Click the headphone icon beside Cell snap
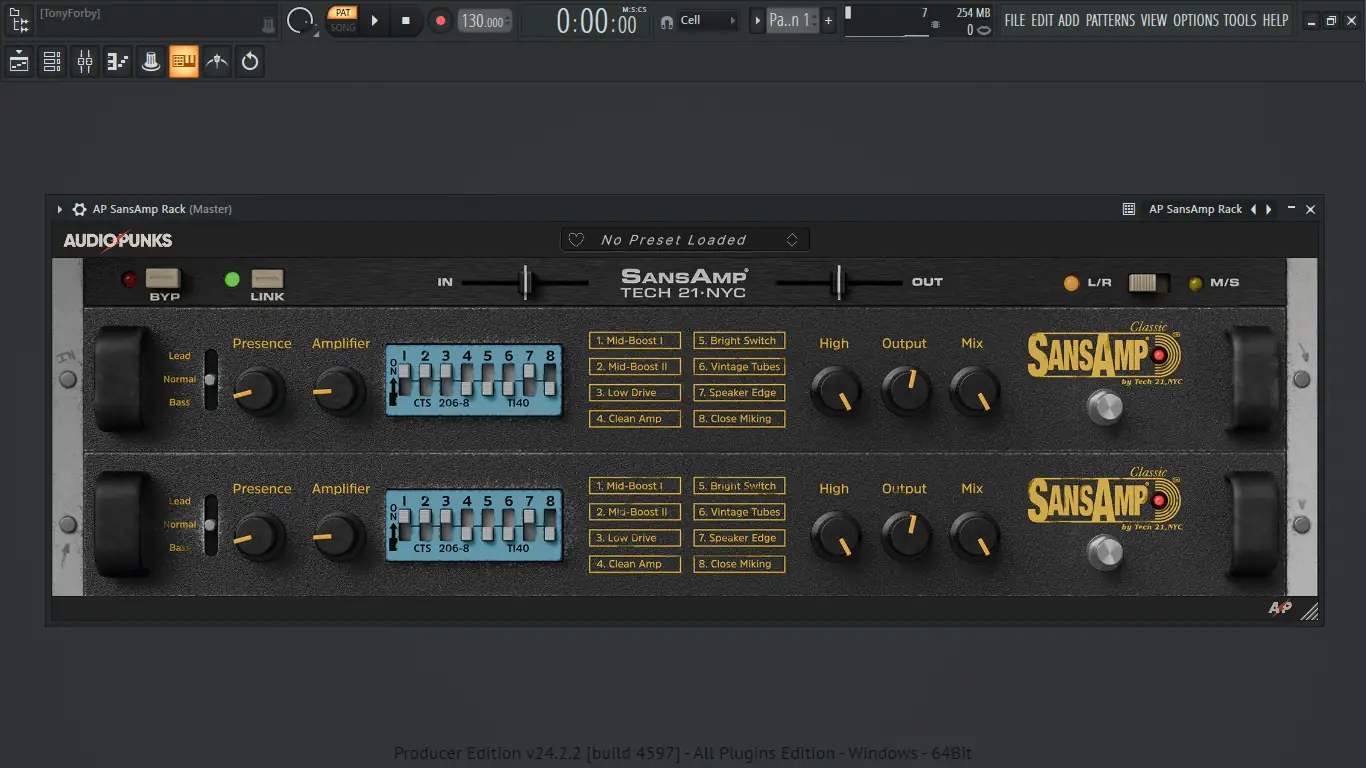Viewport: 1366px width, 768px height. (x=667, y=21)
